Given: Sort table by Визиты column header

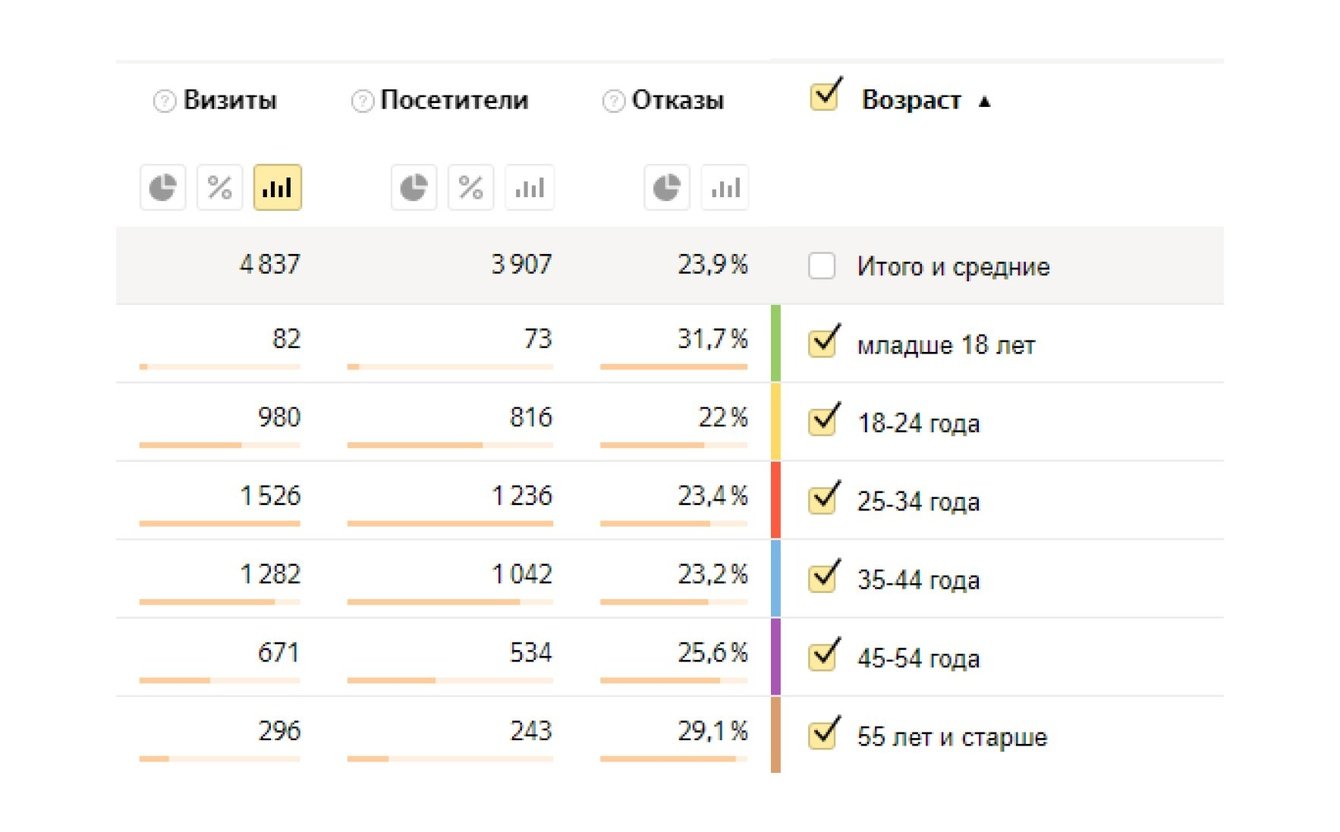Looking at the screenshot, I should click(x=230, y=101).
